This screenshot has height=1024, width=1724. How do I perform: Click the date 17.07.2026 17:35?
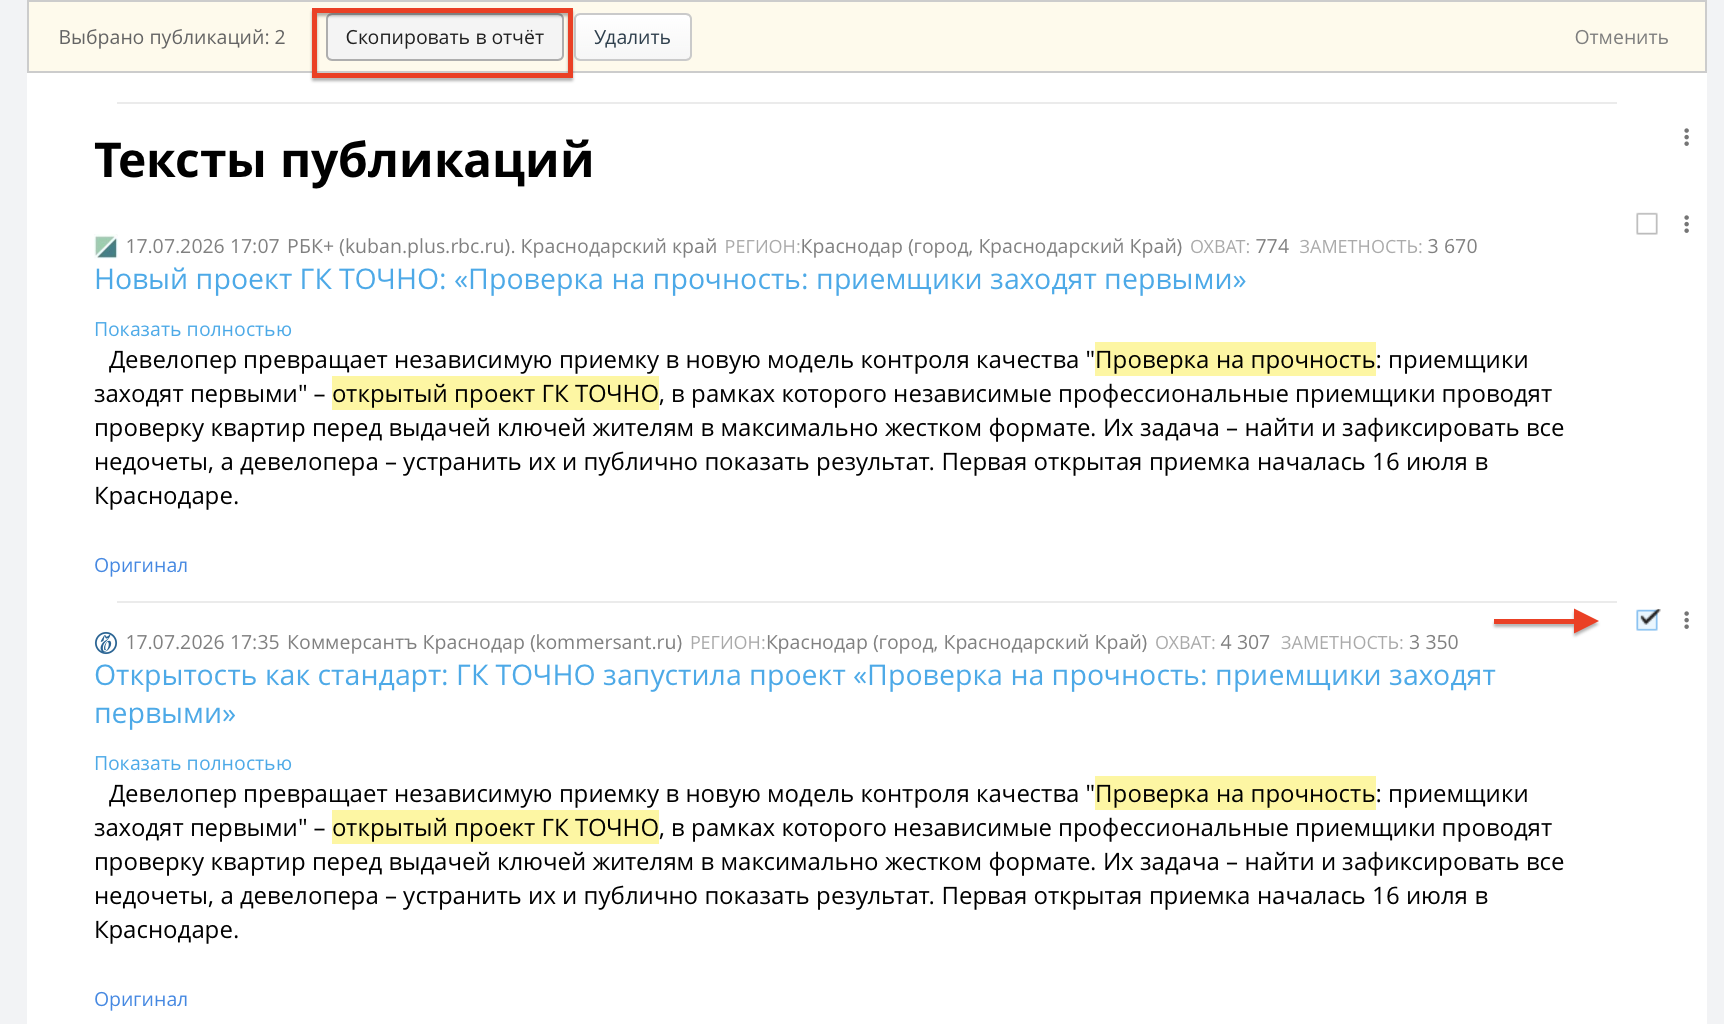pos(202,642)
